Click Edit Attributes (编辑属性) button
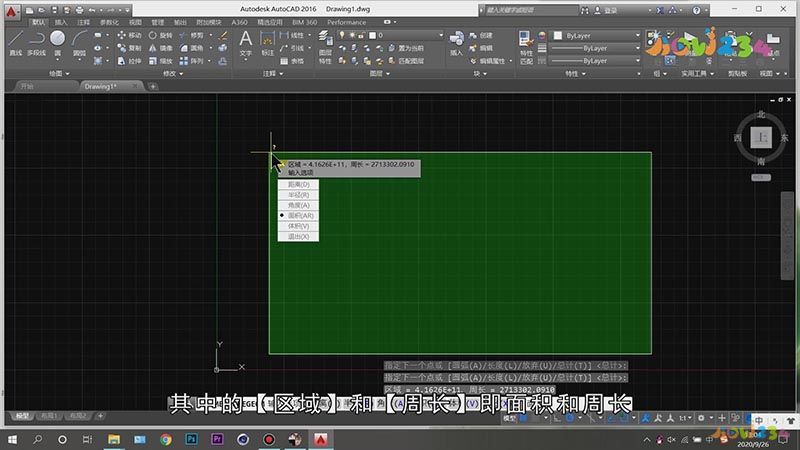The height and width of the screenshot is (450, 800). pyautogui.click(x=487, y=61)
